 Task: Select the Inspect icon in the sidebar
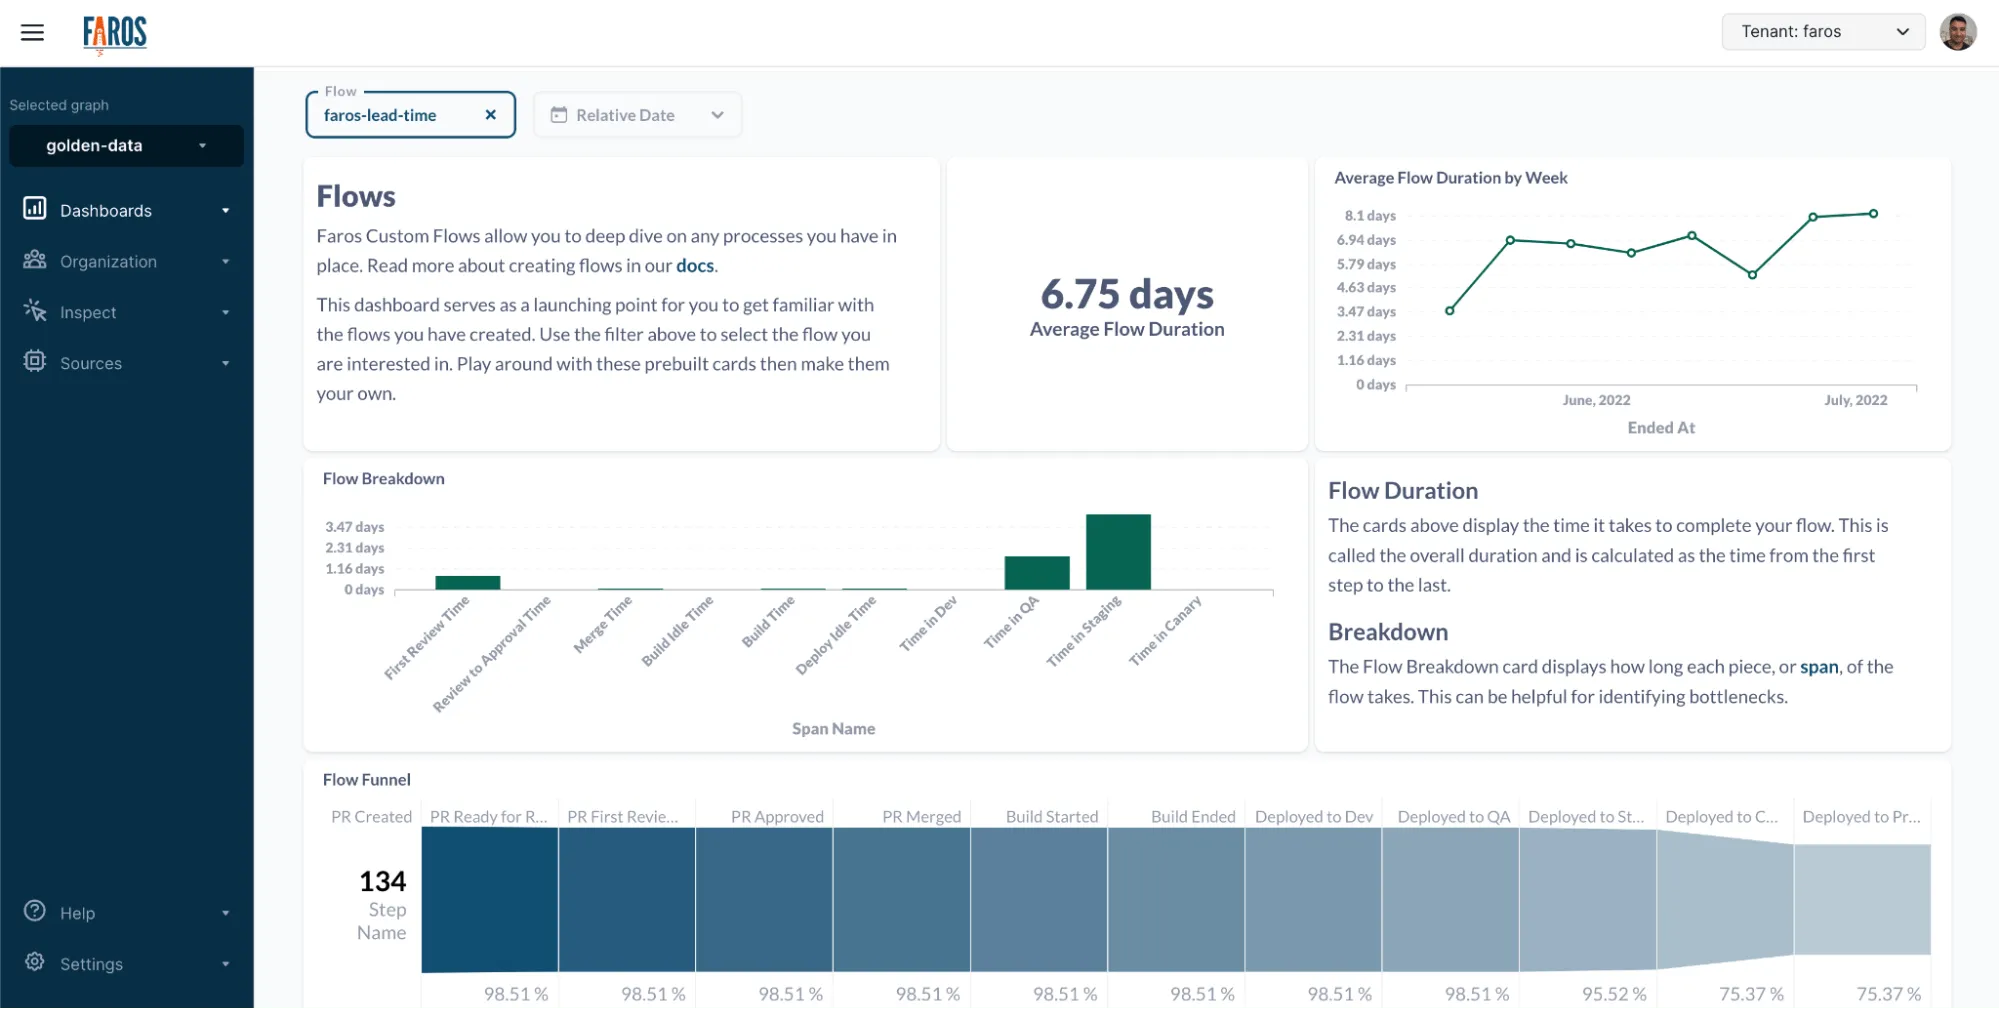[34, 312]
